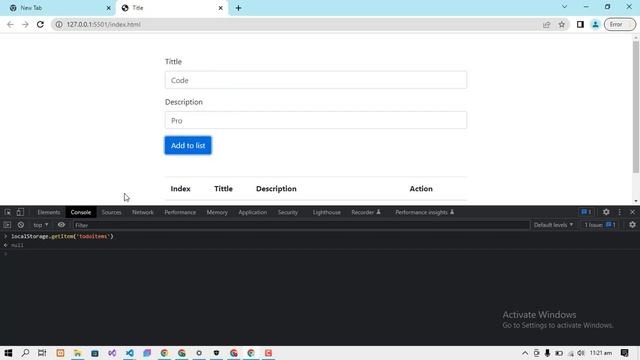Image resolution: width=640 pixels, height=360 pixels.
Task: Focus the Description input field
Action: pyautogui.click(x=316, y=120)
